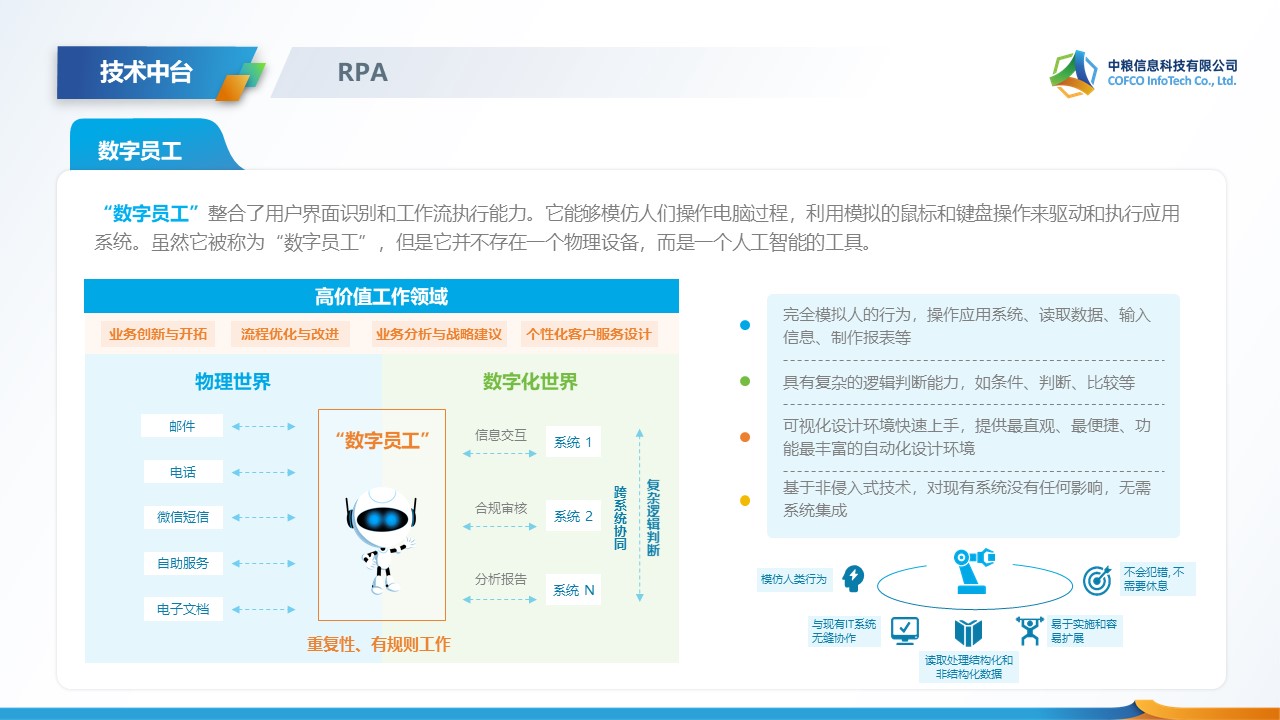The height and width of the screenshot is (720, 1280).
Task: Select the 技术中台 header tab
Action: click(x=146, y=72)
